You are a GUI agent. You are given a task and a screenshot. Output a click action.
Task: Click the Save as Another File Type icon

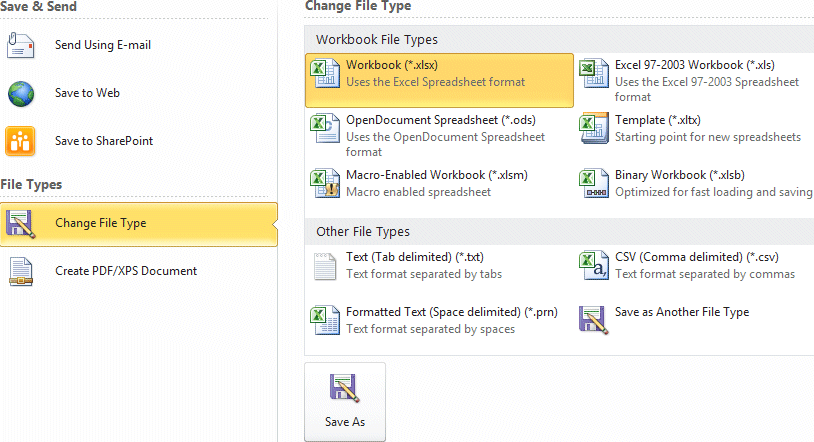(594, 319)
